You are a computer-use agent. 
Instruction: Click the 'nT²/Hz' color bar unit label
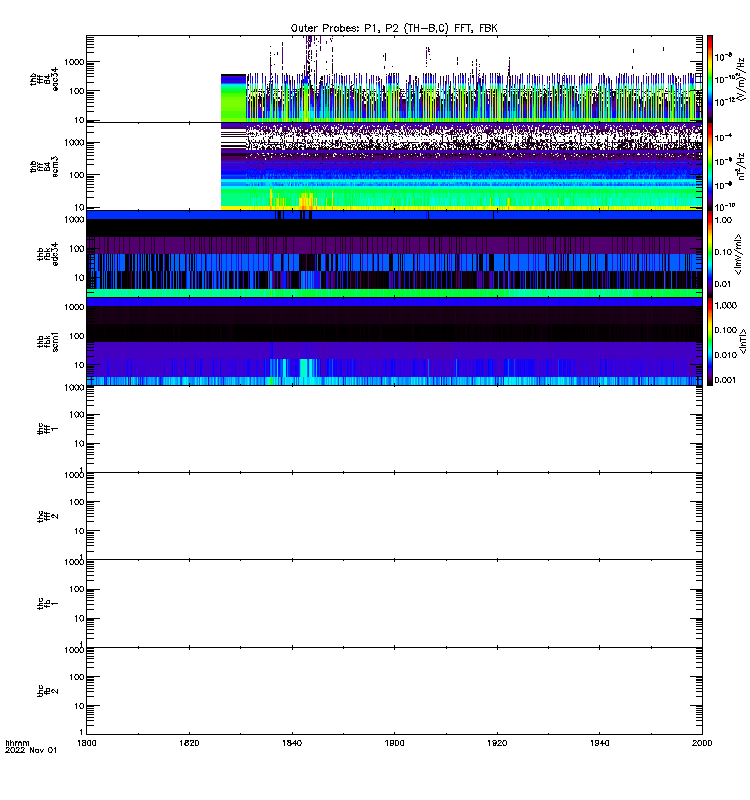coord(741,166)
